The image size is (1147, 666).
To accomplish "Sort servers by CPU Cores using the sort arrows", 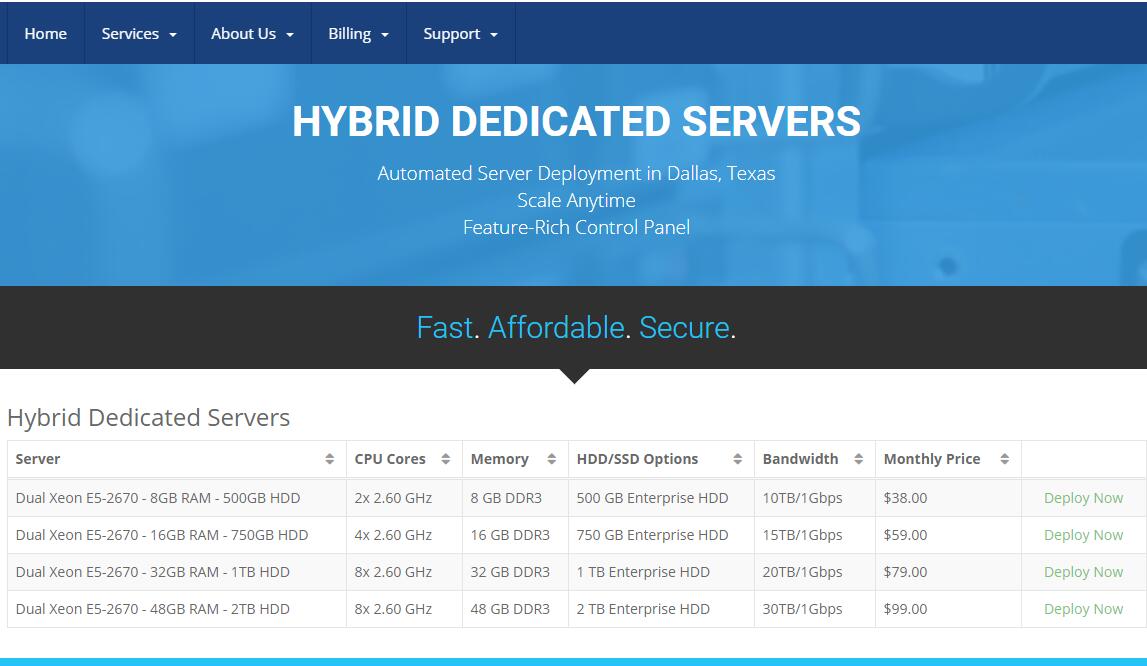I will 446,459.
